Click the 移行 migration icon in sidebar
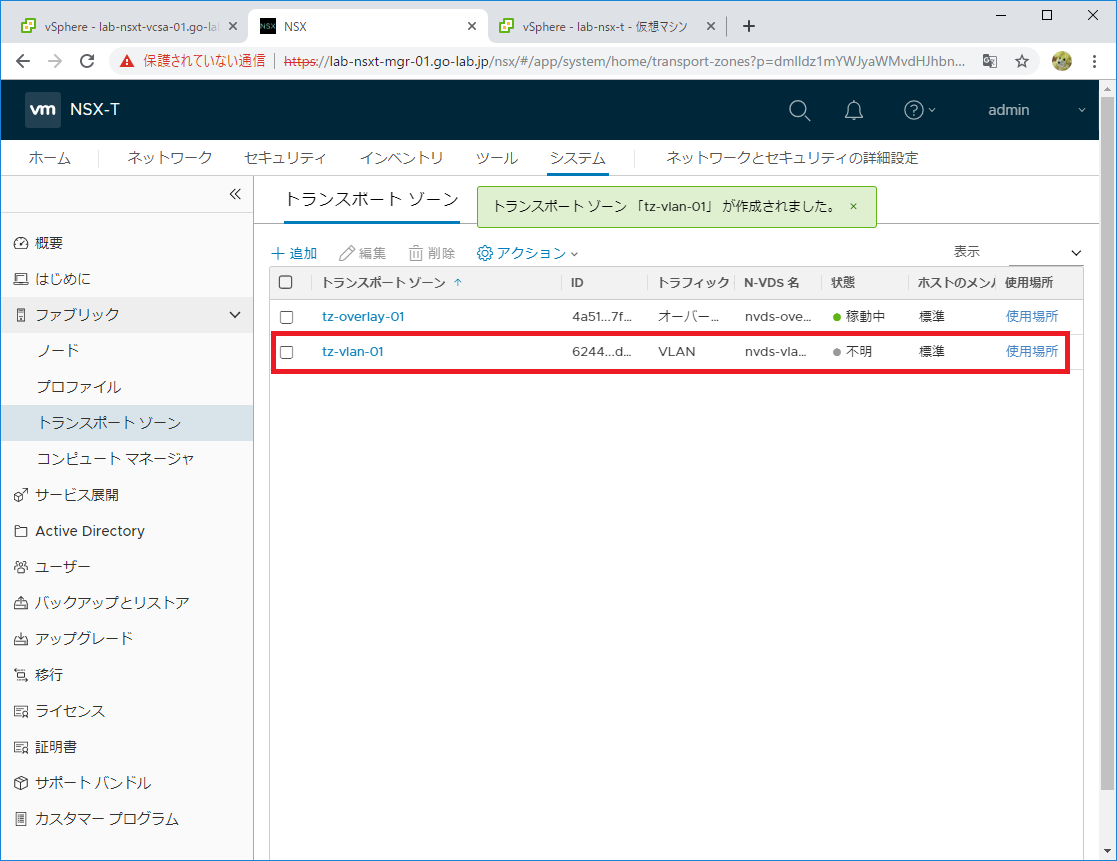The width and height of the screenshot is (1117, 861). 21,675
